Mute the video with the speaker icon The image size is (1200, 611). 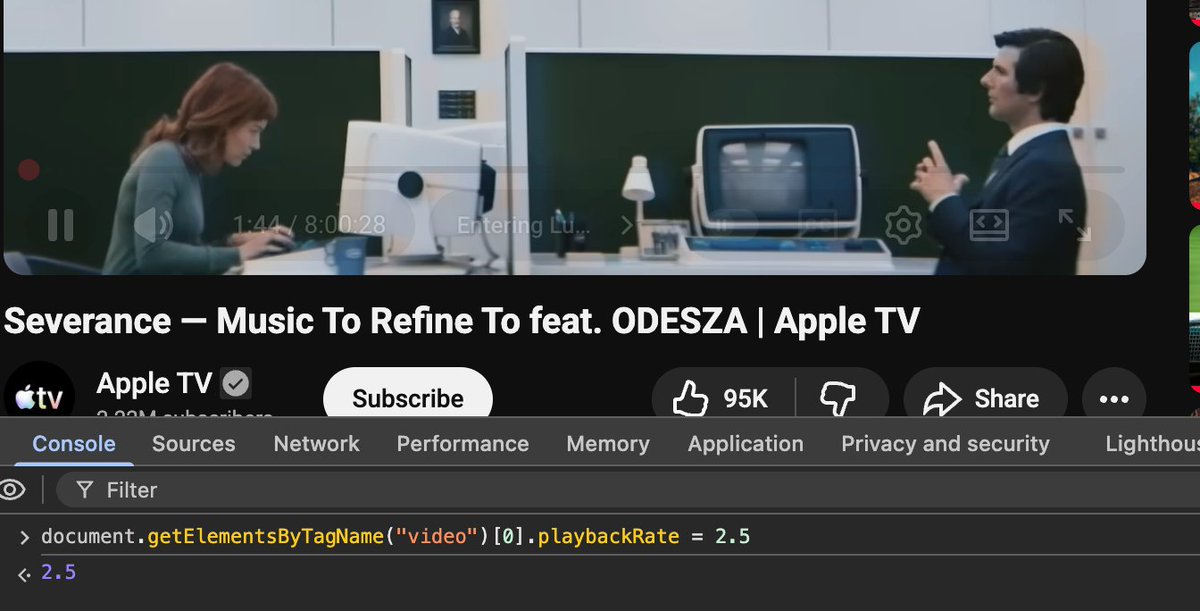(x=153, y=225)
